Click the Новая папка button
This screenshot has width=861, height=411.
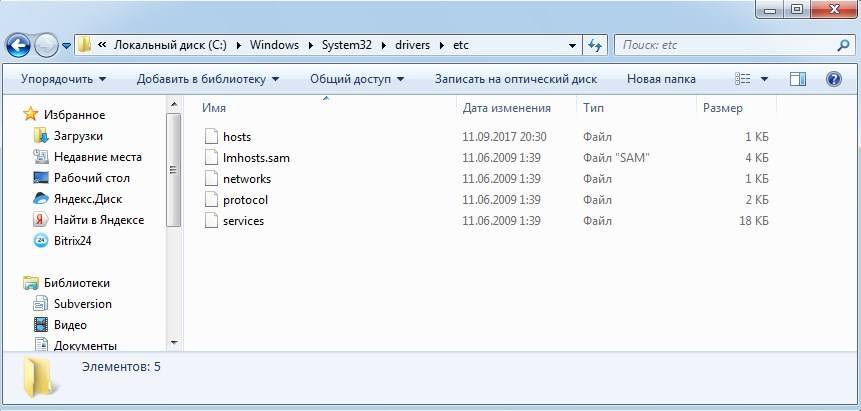(x=661, y=79)
